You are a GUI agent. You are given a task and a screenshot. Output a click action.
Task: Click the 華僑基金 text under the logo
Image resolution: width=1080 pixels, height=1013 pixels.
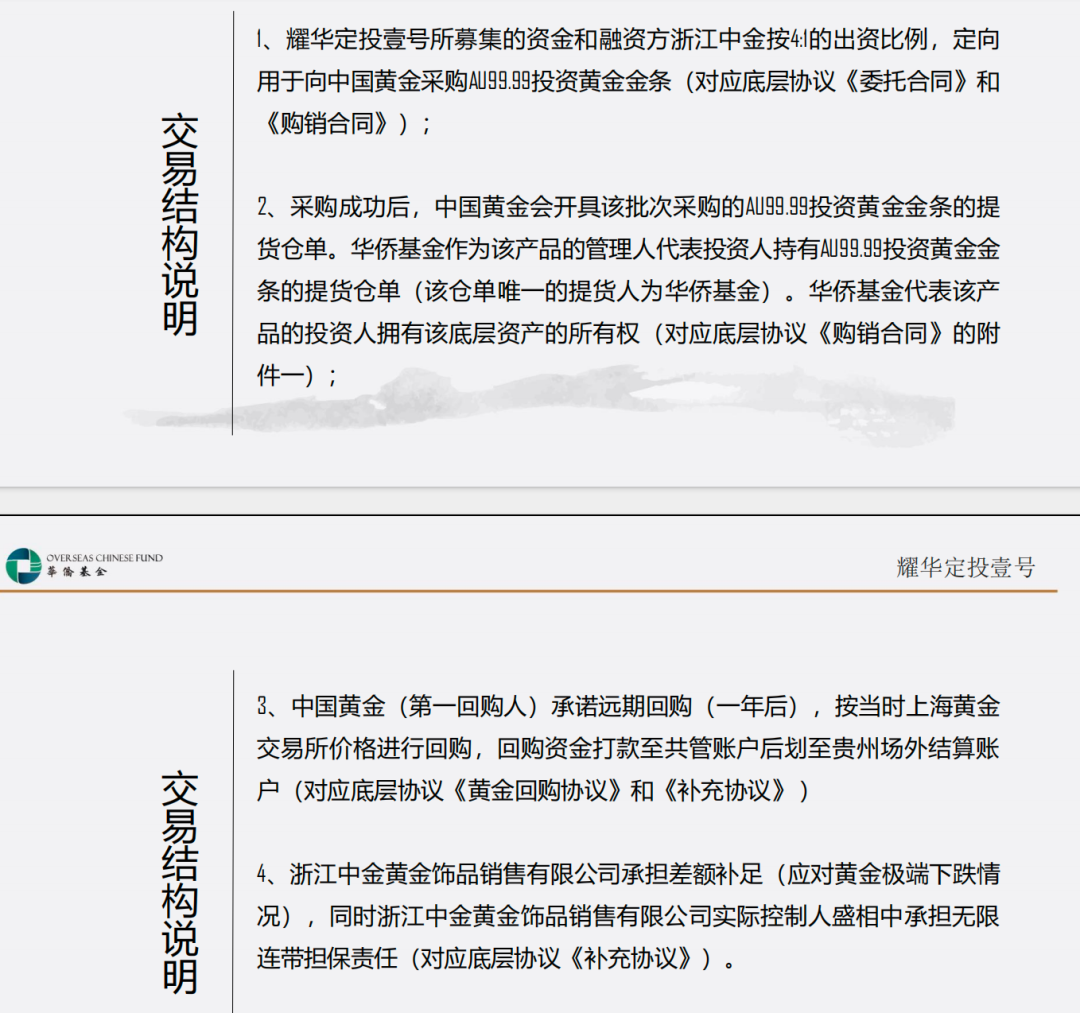[x=76, y=572]
